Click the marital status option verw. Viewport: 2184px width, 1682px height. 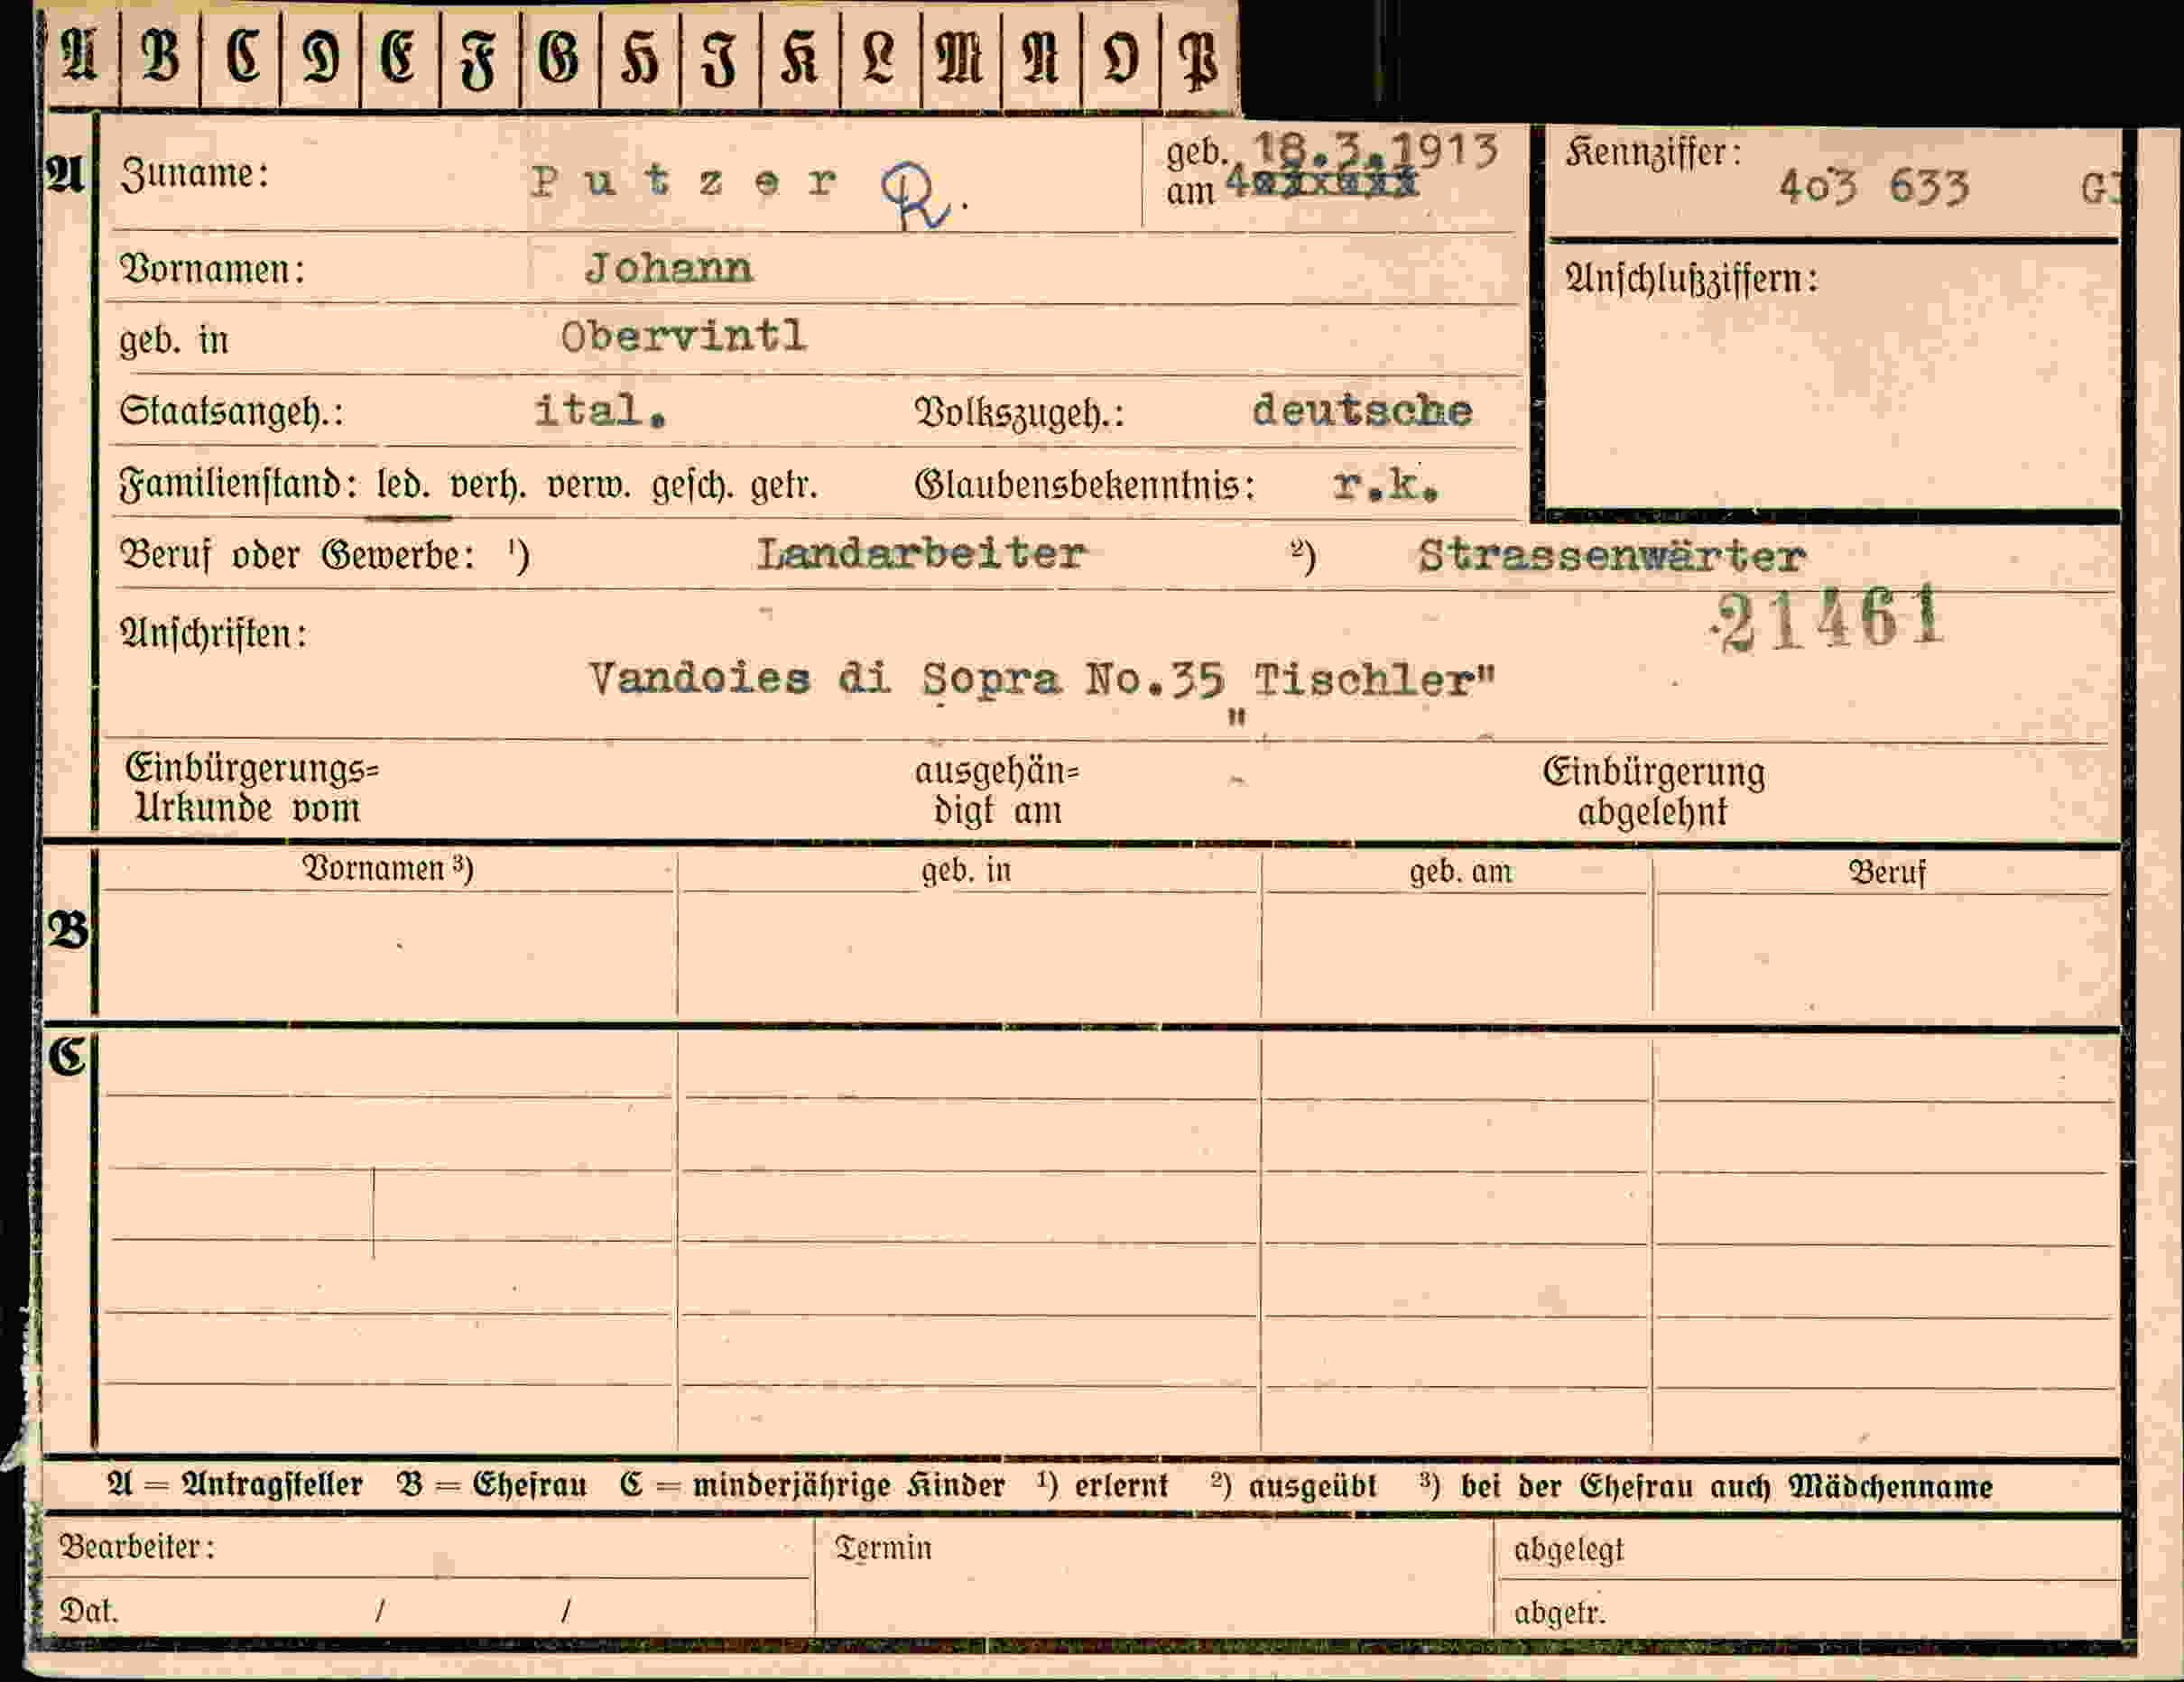pyautogui.click(x=589, y=486)
